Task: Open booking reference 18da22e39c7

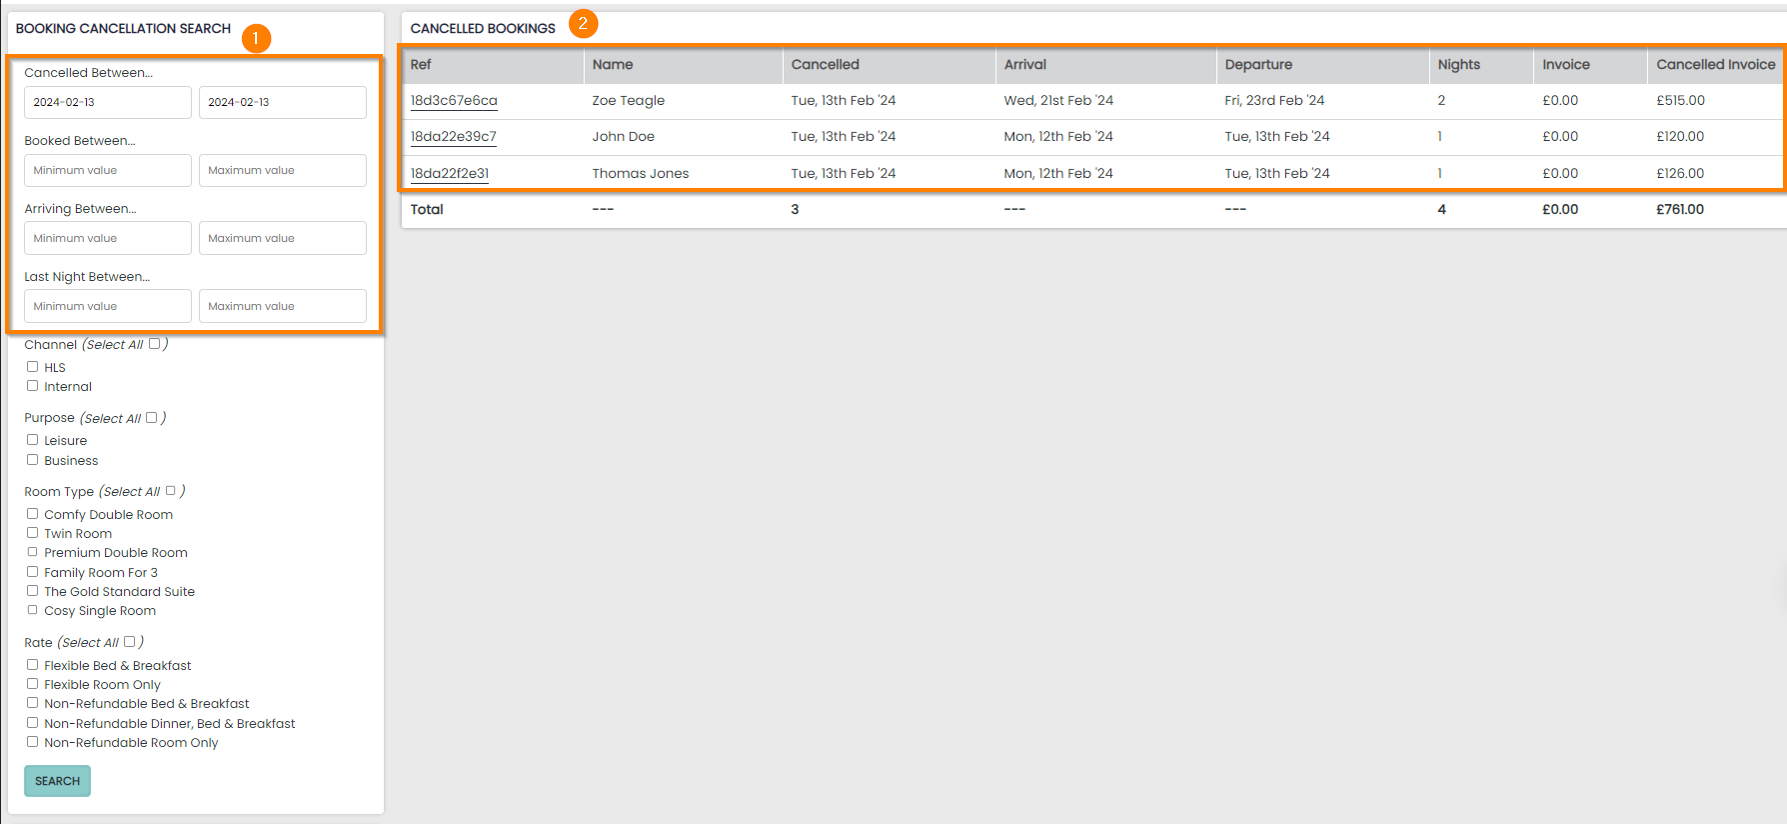Action: pos(453,137)
